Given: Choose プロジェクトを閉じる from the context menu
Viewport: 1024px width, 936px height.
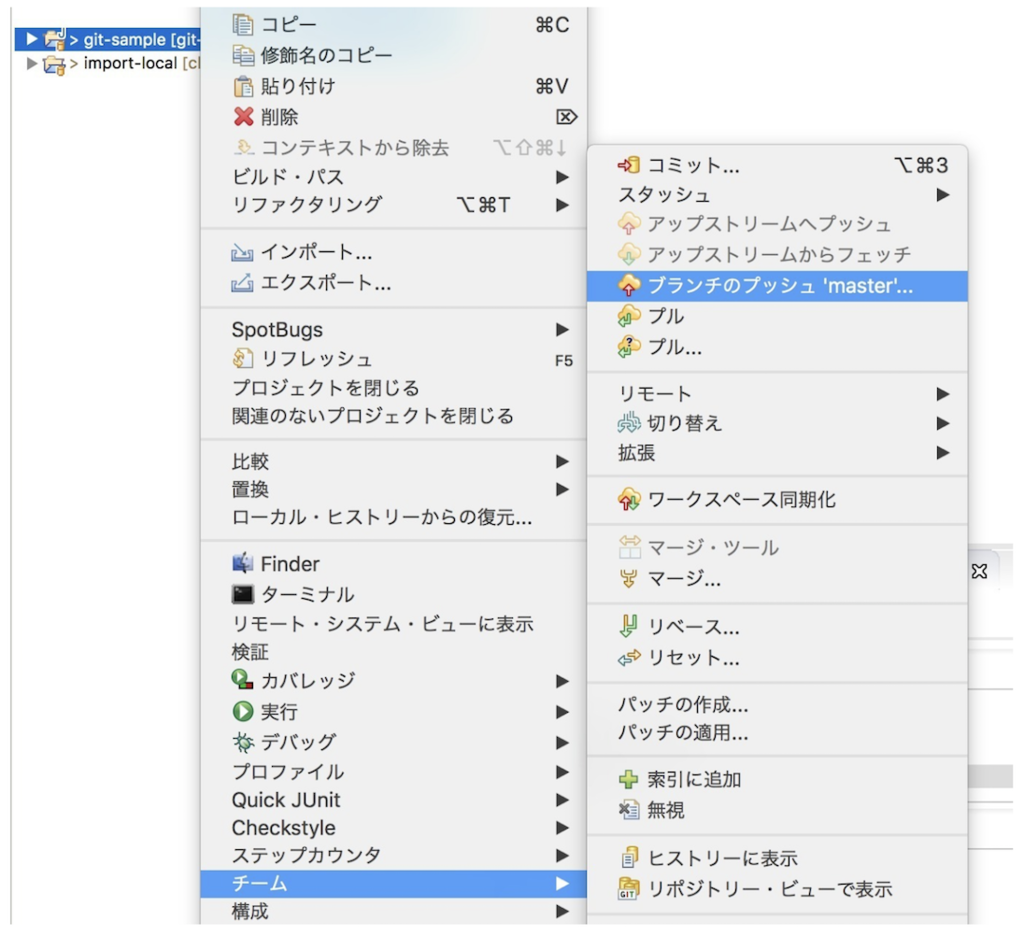Looking at the screenshot, I should pyautogui.click(x=394, y=388).
